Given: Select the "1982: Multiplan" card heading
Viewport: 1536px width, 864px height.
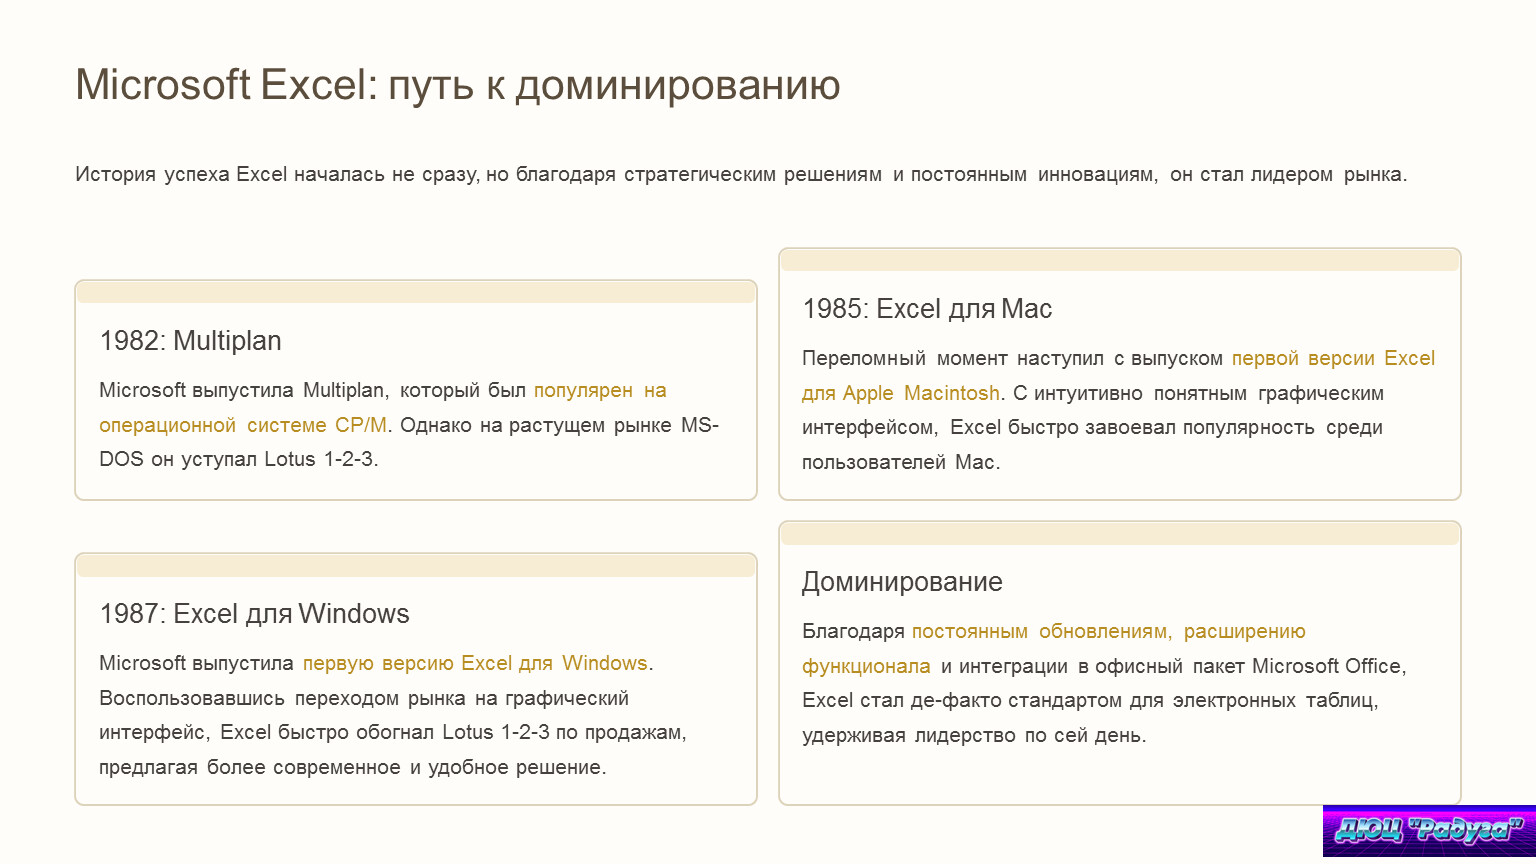Looking at the screenshot, I should click(x=190, y=341).
